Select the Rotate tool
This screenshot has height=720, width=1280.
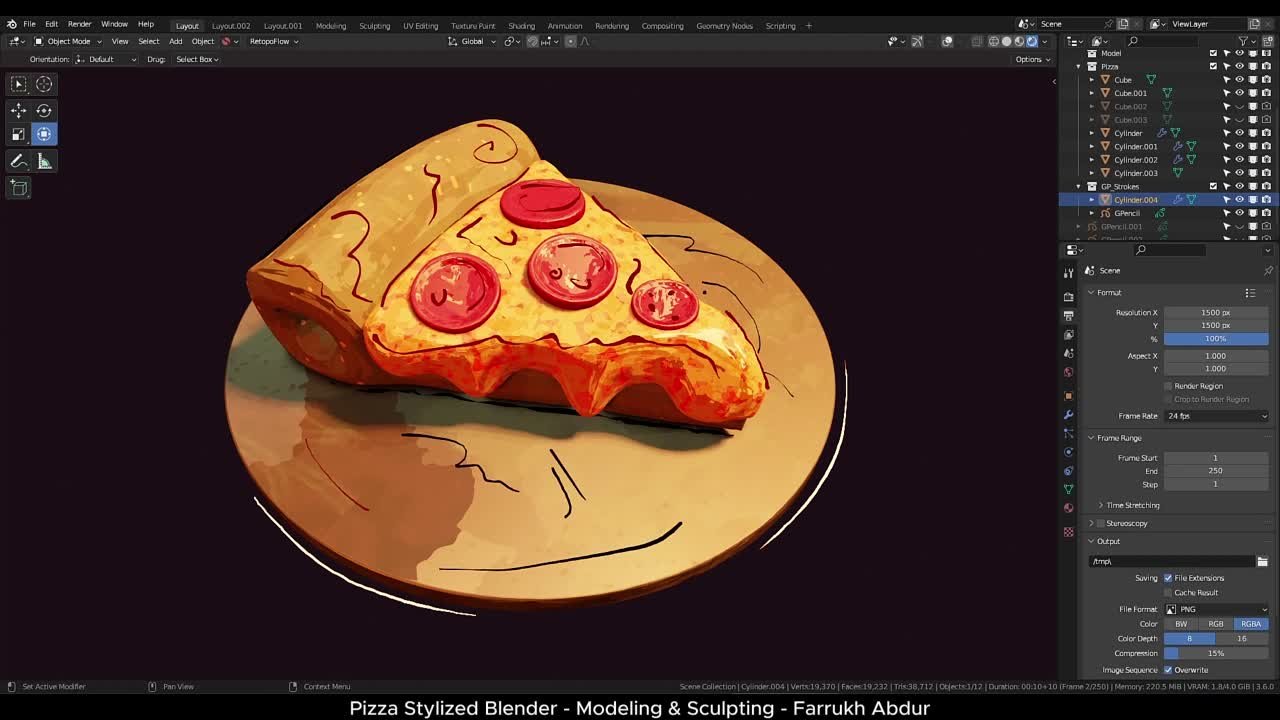click(43, 108)
